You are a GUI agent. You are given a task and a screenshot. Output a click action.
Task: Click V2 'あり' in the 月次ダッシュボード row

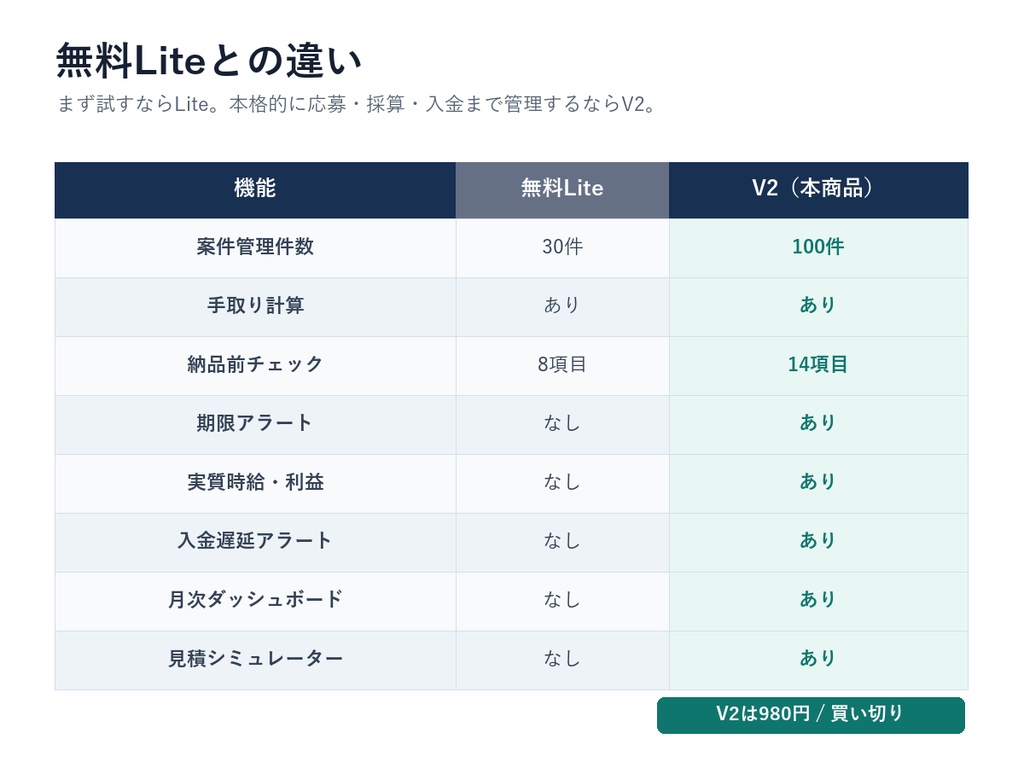click(x=818, y=599)
